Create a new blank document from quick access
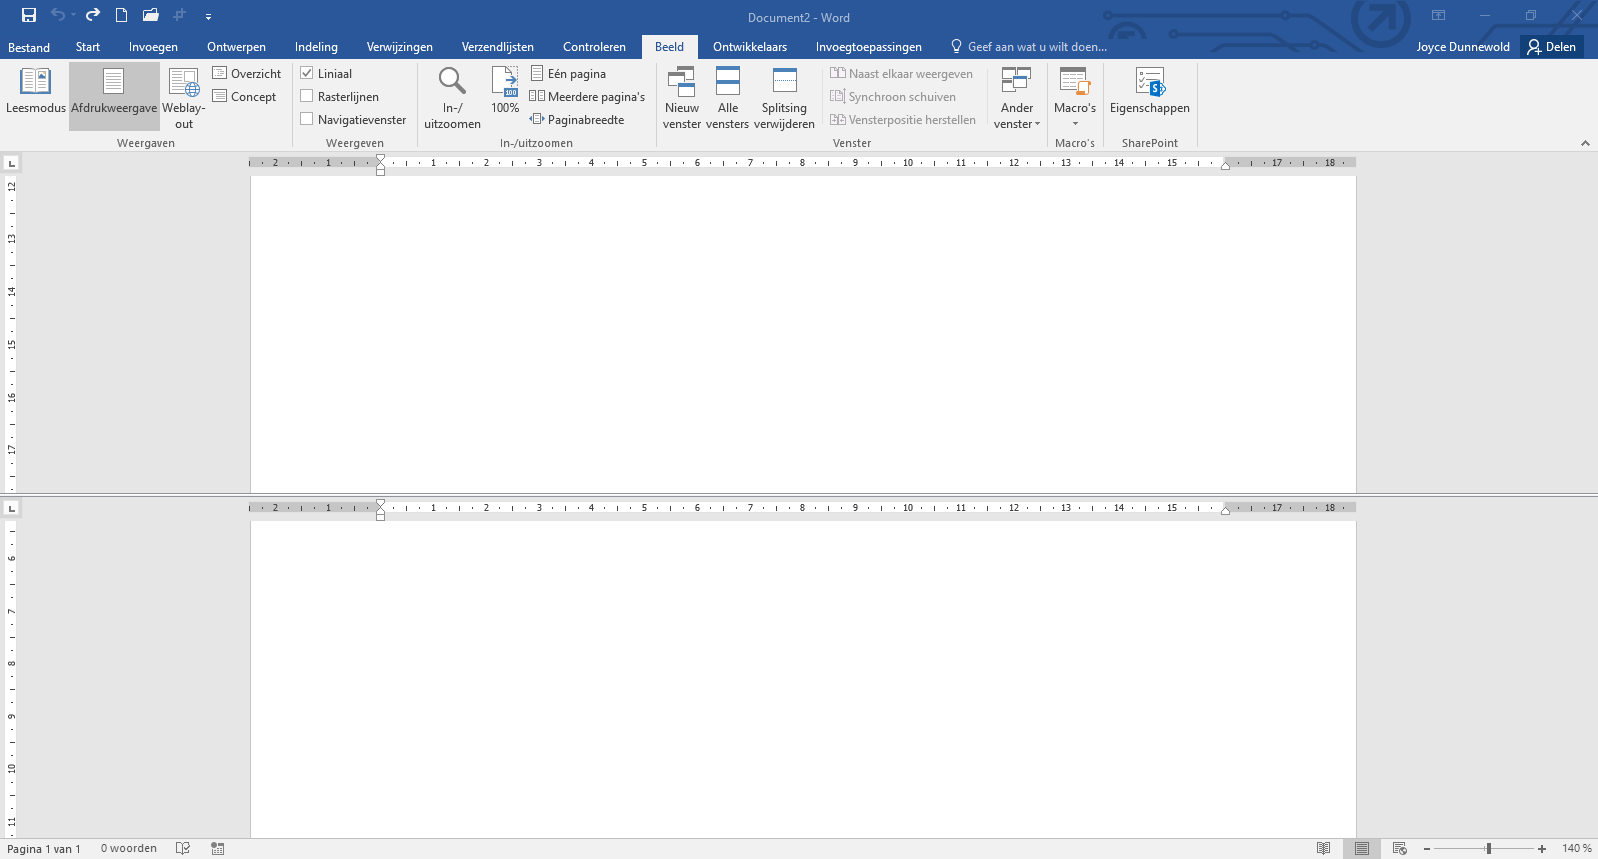The height and width of the screenshot is (859, 1598). pyautogui.click(x=121, y=15)
